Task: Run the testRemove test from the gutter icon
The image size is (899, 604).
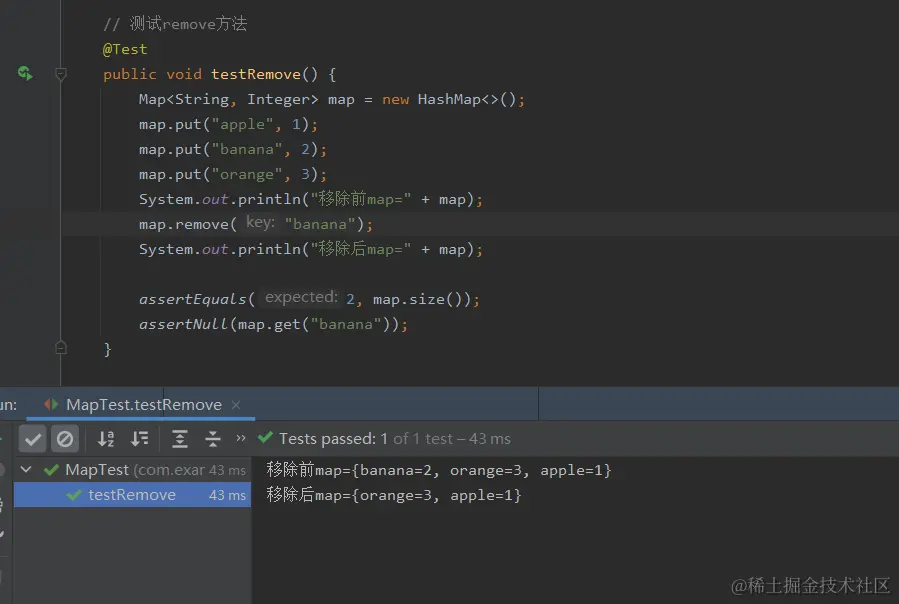Action: (25, 73)
